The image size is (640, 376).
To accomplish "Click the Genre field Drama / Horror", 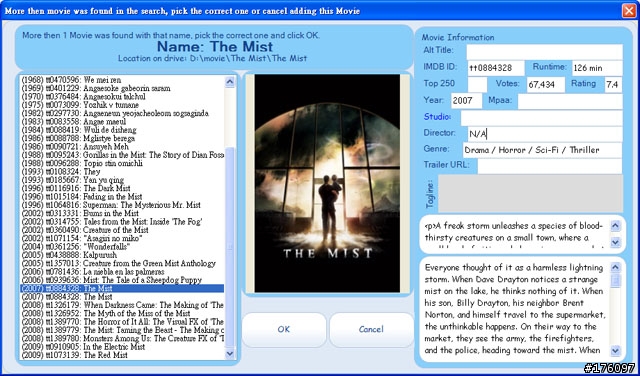I will [542, 150].
